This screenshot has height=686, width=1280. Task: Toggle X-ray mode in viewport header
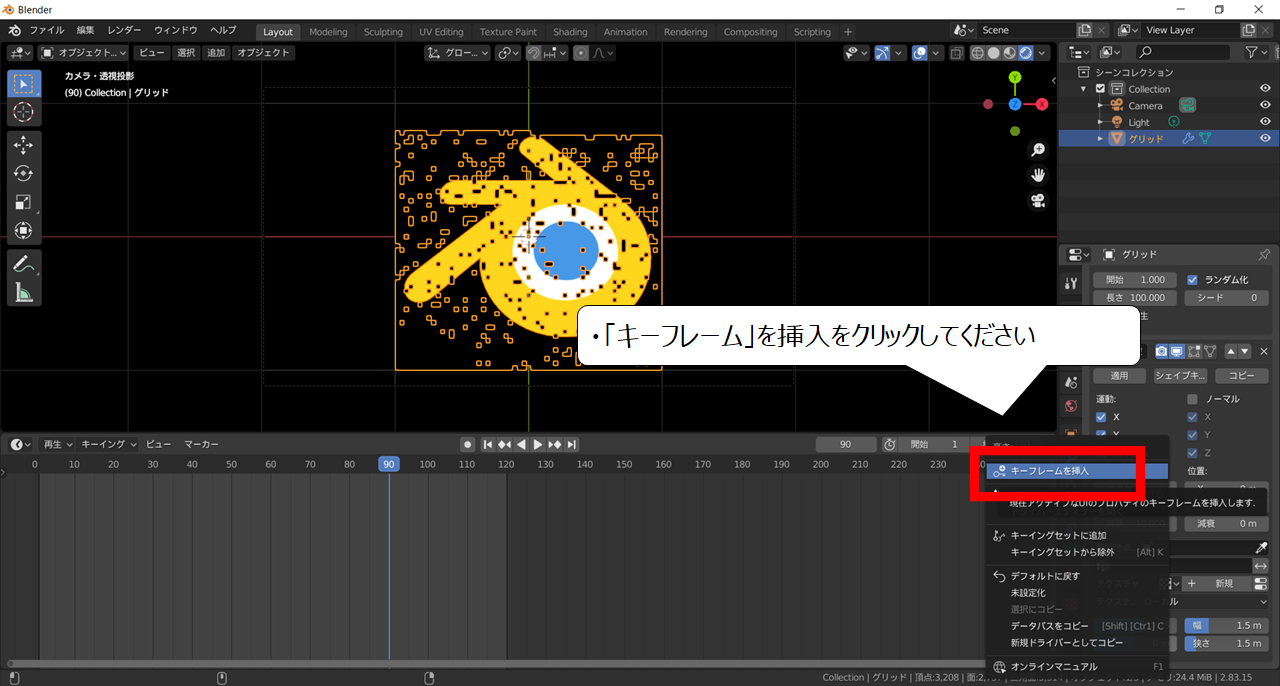tap(957, 53)
